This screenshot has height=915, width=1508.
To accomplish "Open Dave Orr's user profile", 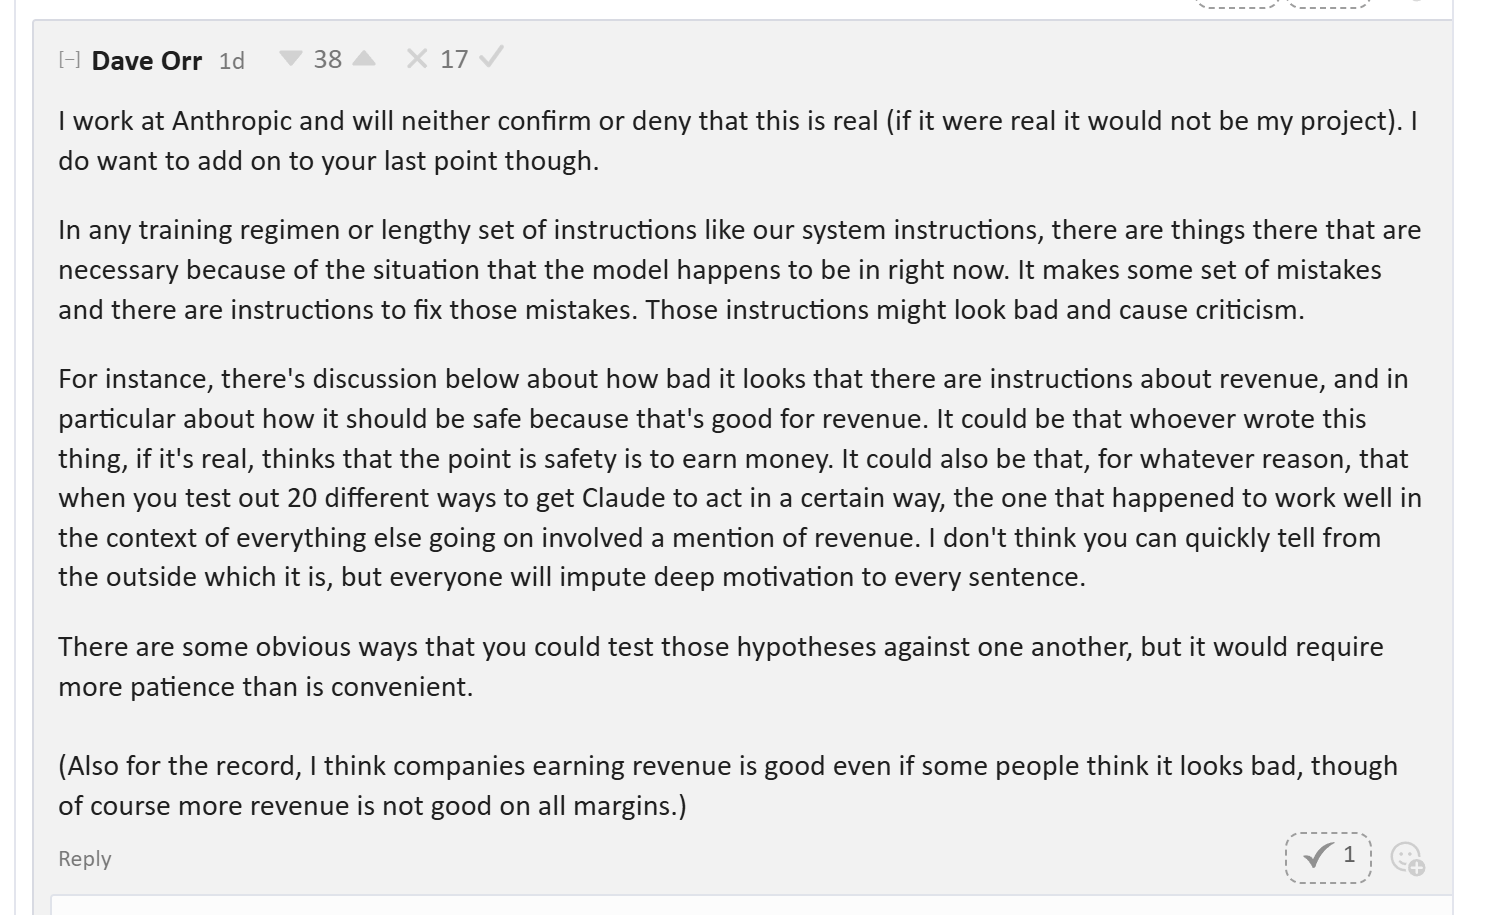I will (146, 61).
